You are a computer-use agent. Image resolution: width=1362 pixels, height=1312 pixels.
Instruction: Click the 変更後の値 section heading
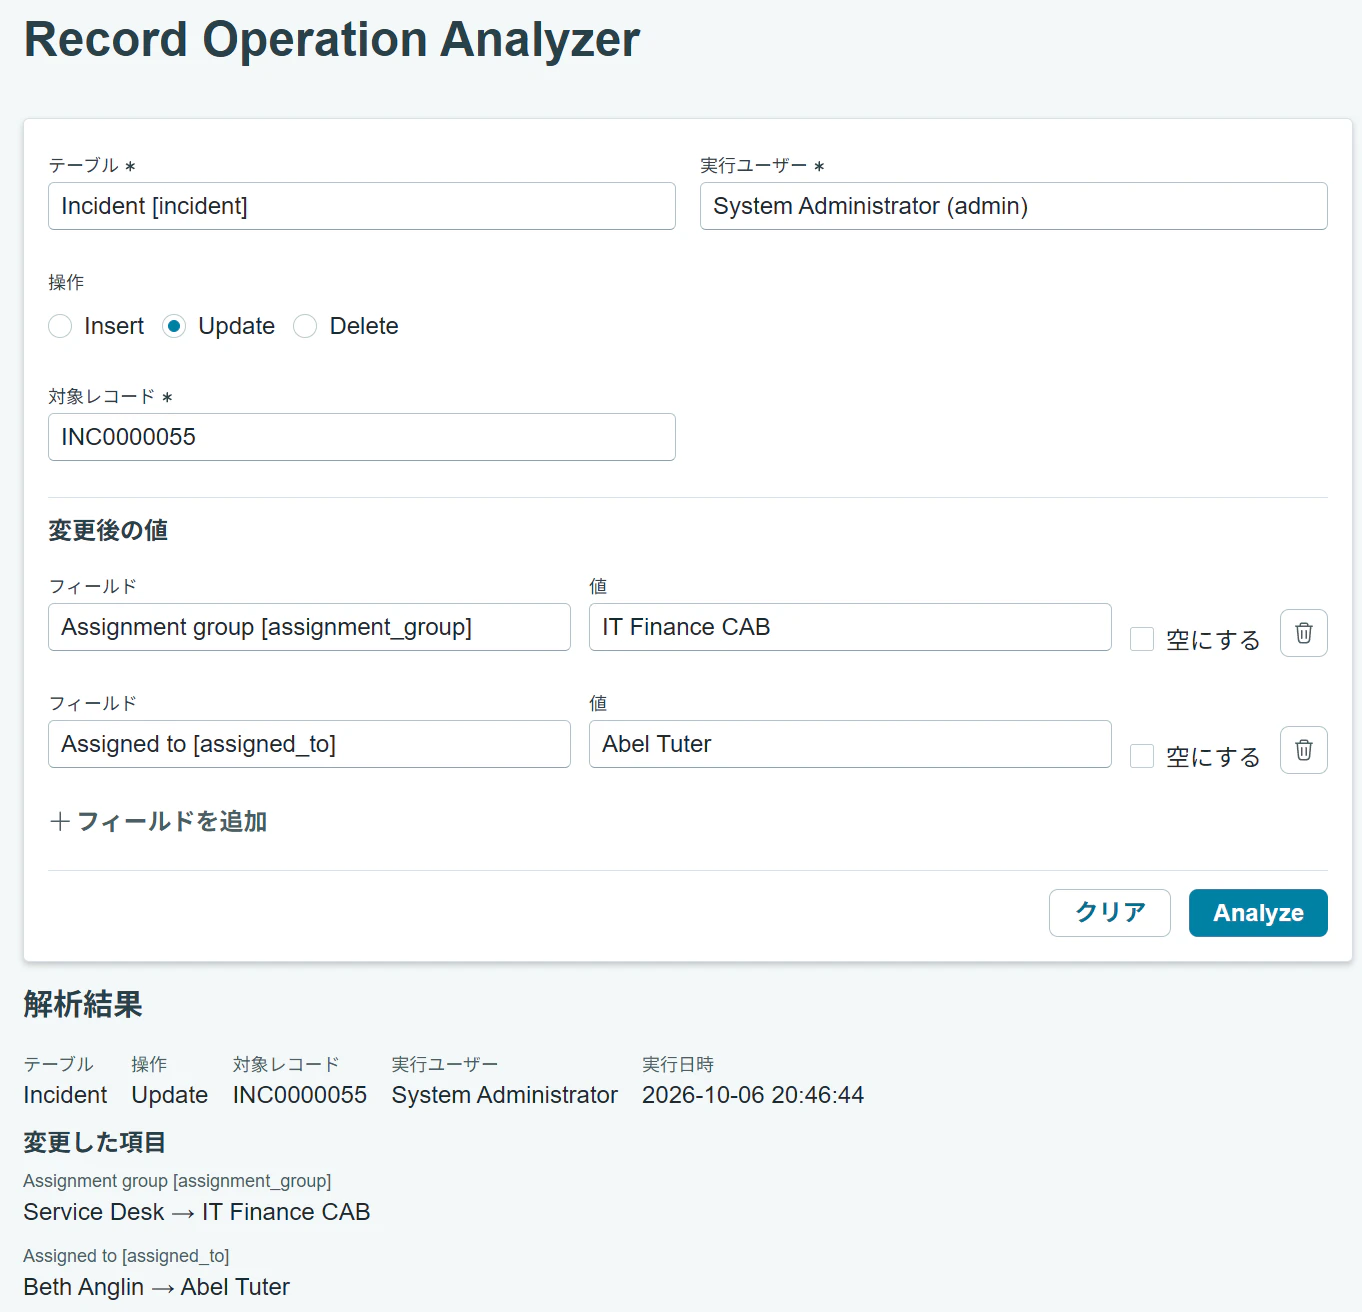pyautogui.click(x=108, y=530)
